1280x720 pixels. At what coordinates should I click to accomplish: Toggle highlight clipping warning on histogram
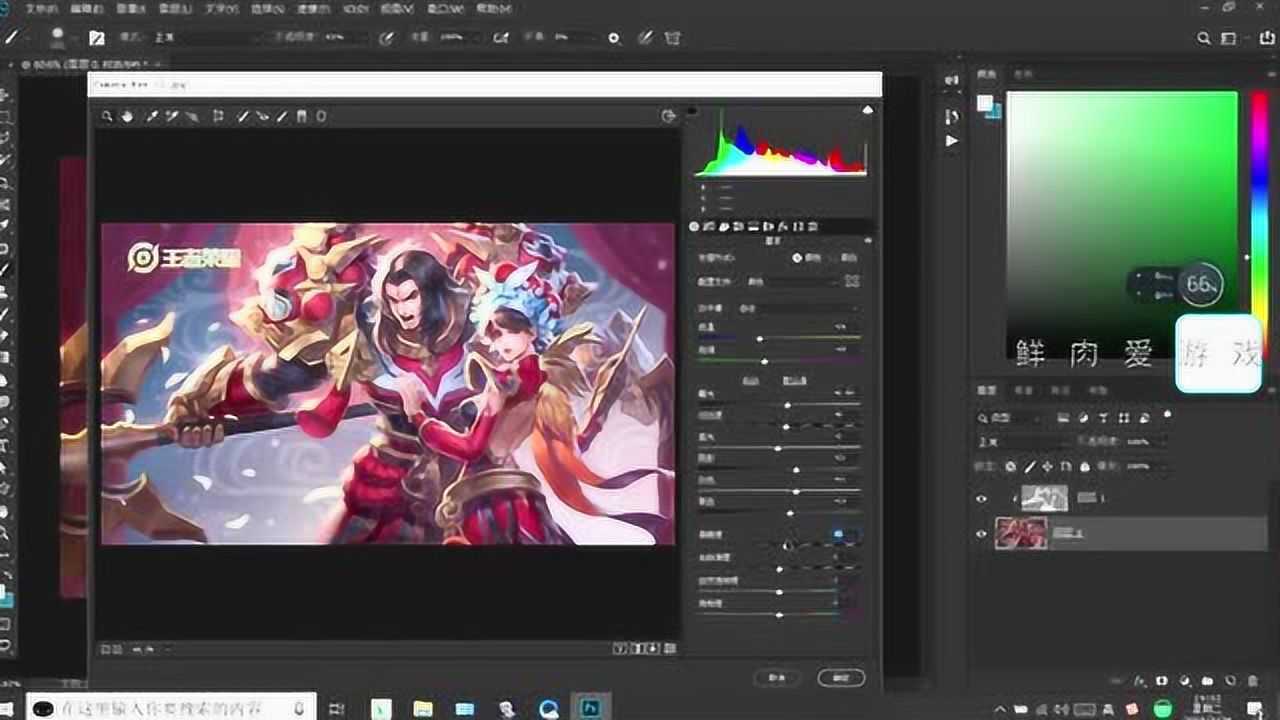[867, 110]
